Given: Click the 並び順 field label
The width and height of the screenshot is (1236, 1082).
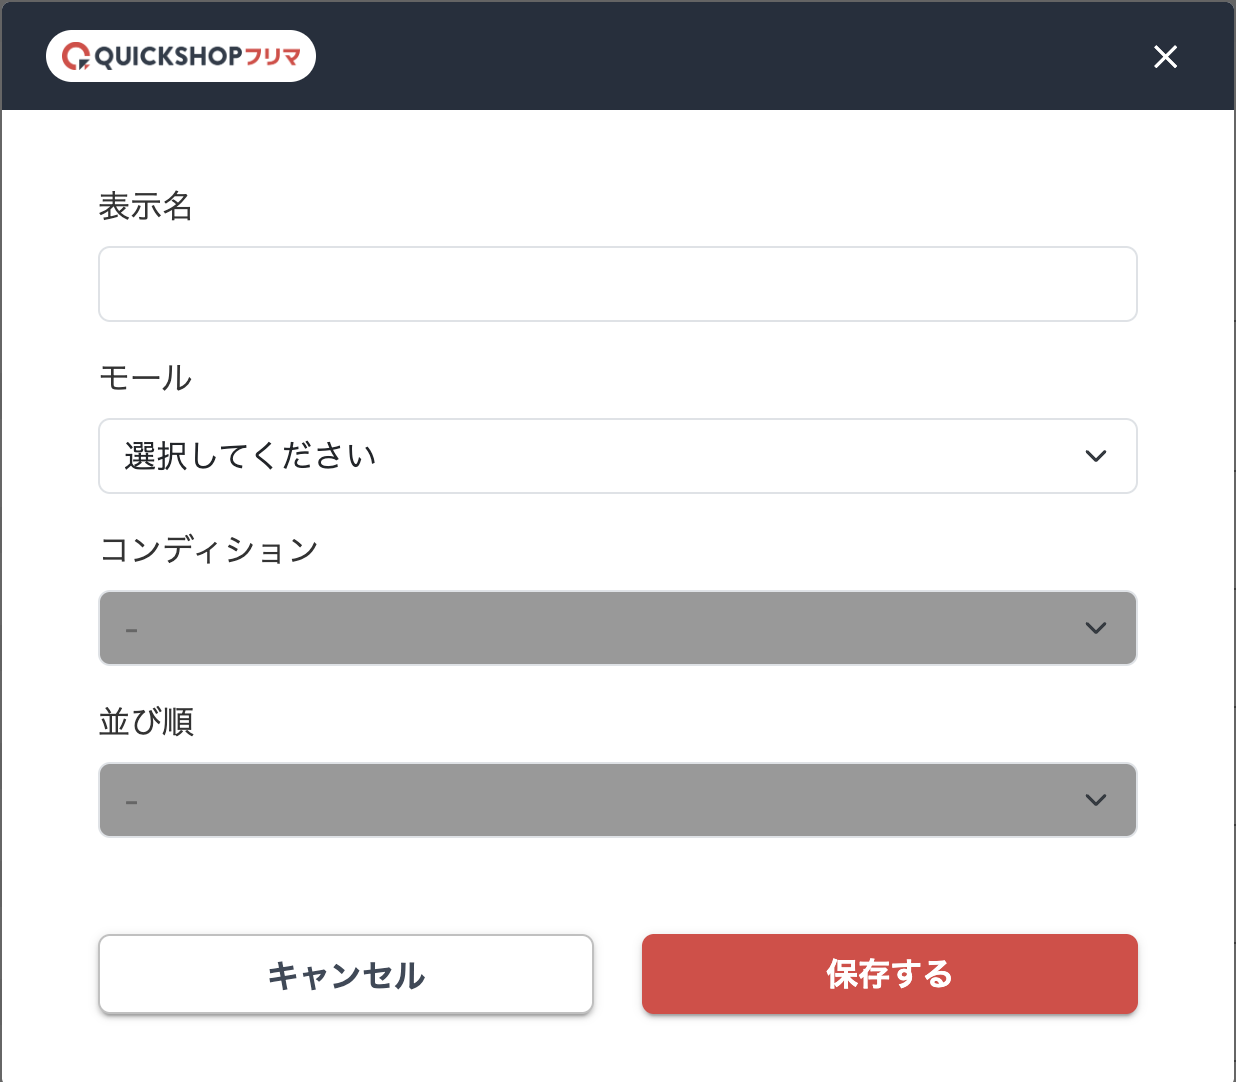Looking at the screenshot, I should [146, 722].
